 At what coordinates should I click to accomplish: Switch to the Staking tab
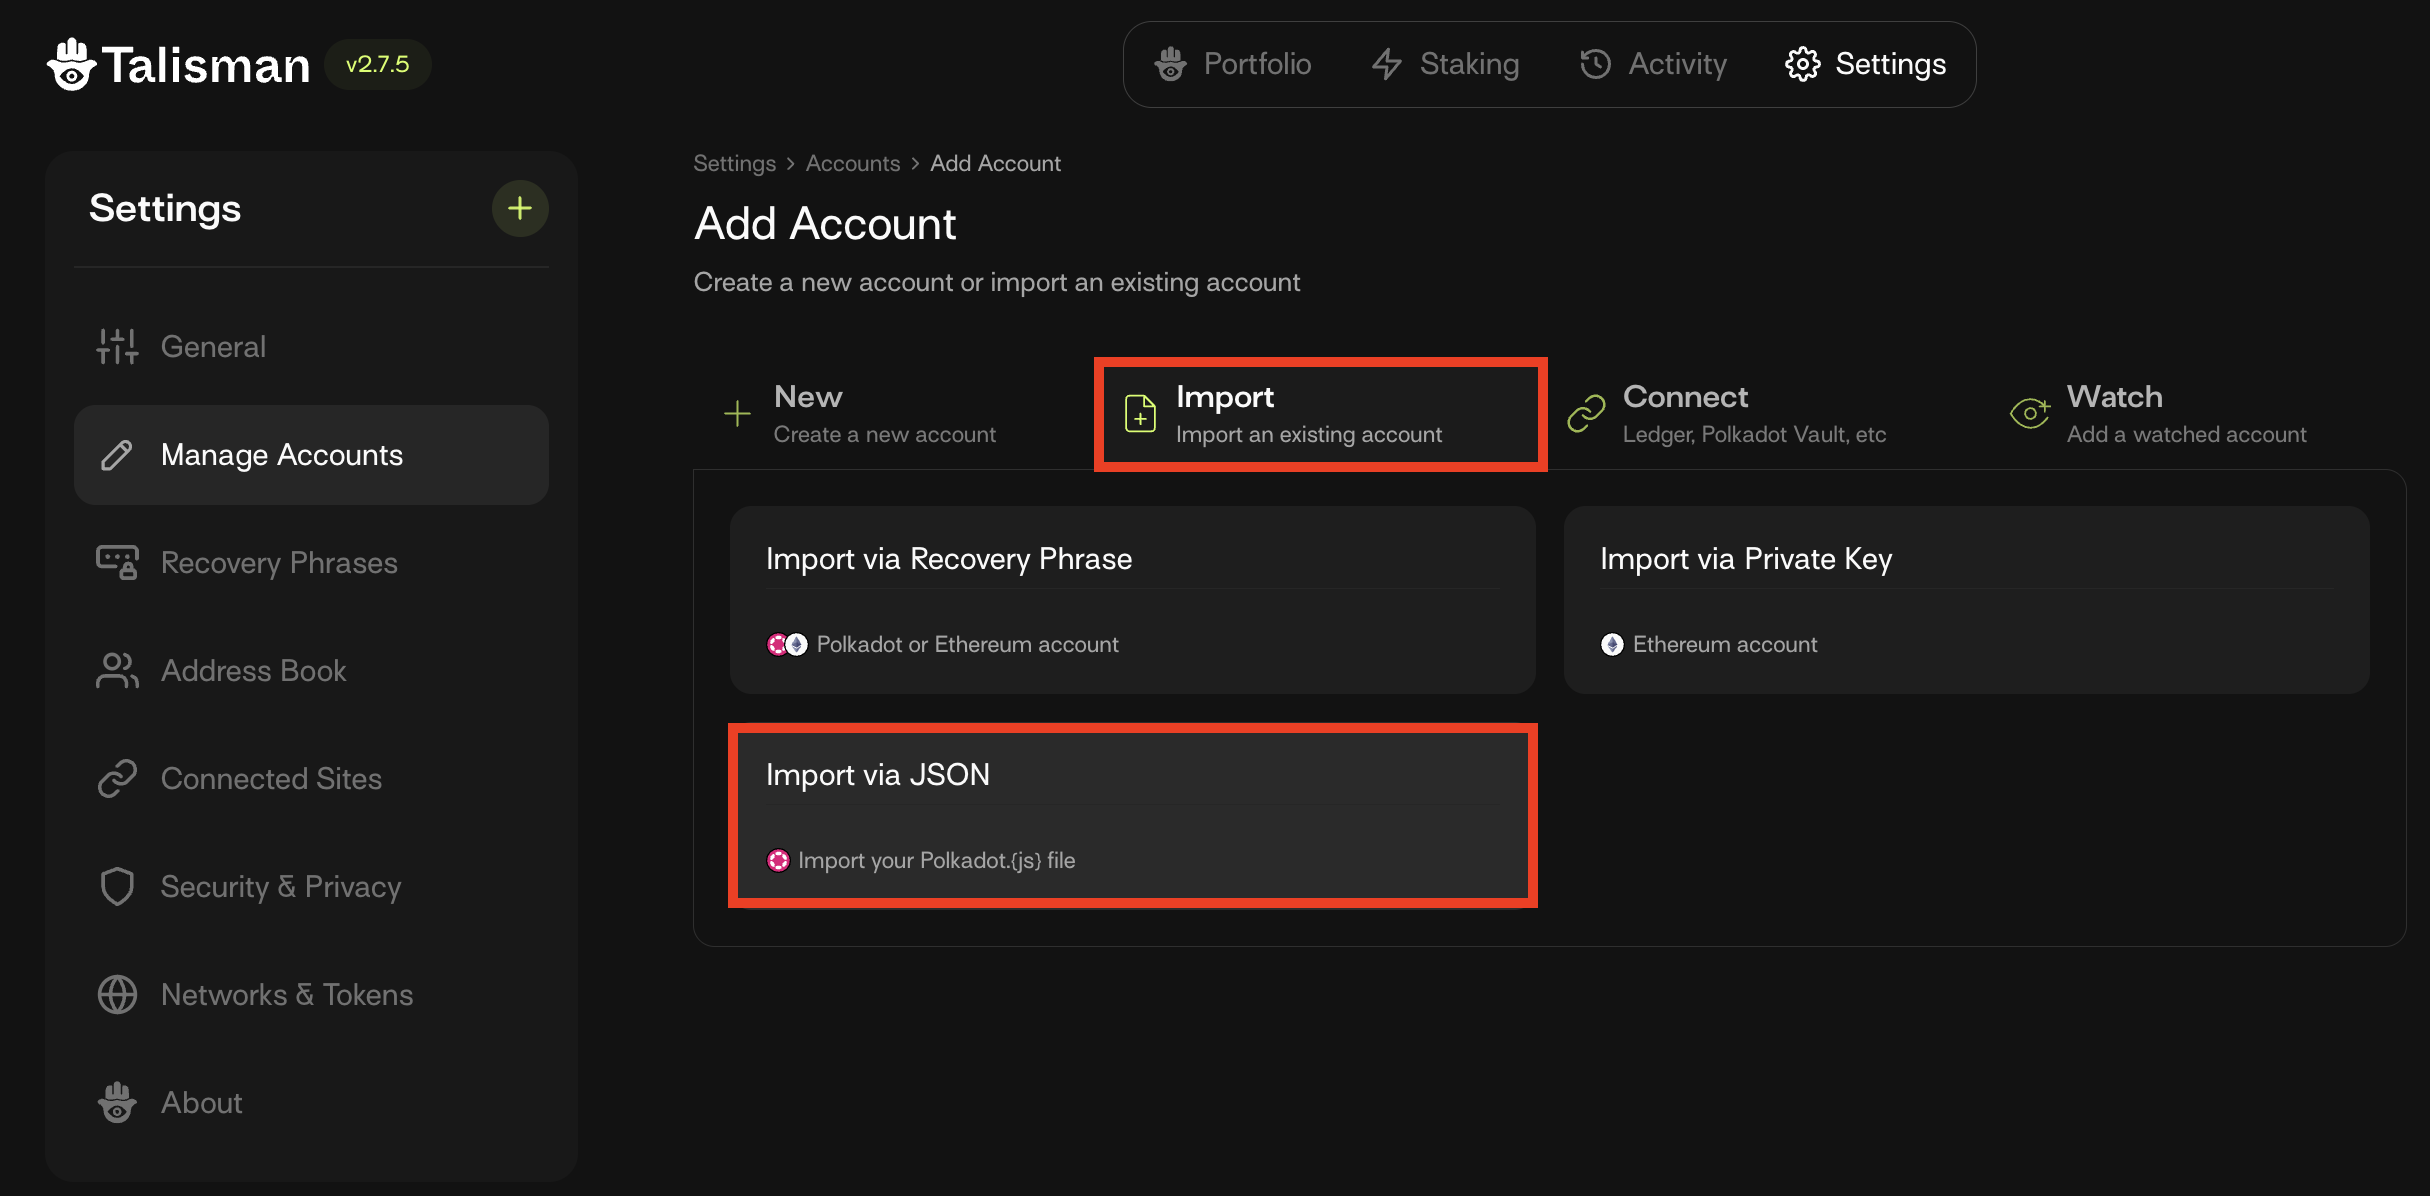coord(1446,64)
